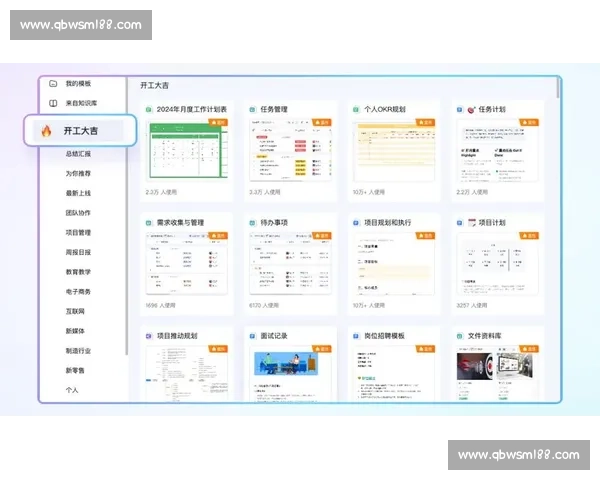Image resolution: width=600 pixels, height=480 pixels.
Task: Switch to 新零售 category
Action: point(75,370)
